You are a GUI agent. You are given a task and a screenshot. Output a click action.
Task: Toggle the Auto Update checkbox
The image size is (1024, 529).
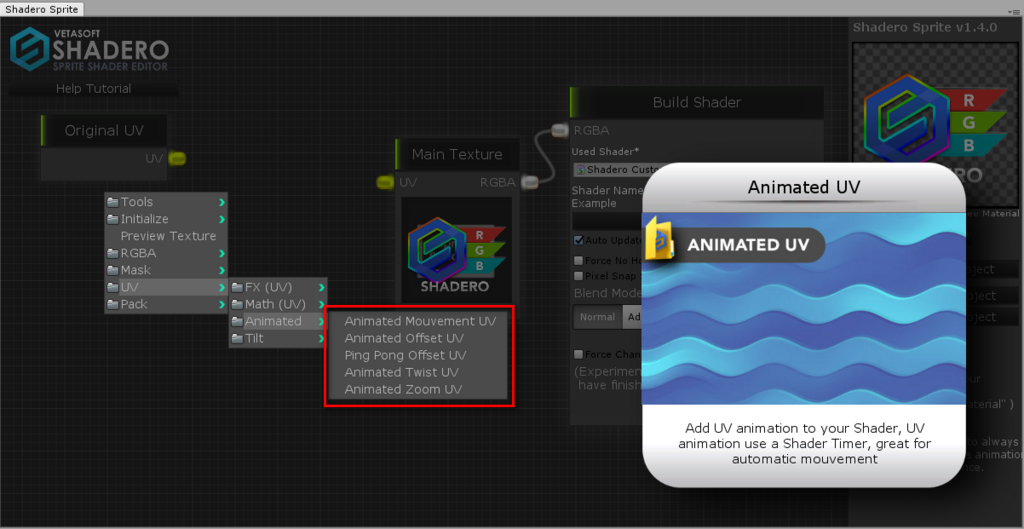point(578,240)
